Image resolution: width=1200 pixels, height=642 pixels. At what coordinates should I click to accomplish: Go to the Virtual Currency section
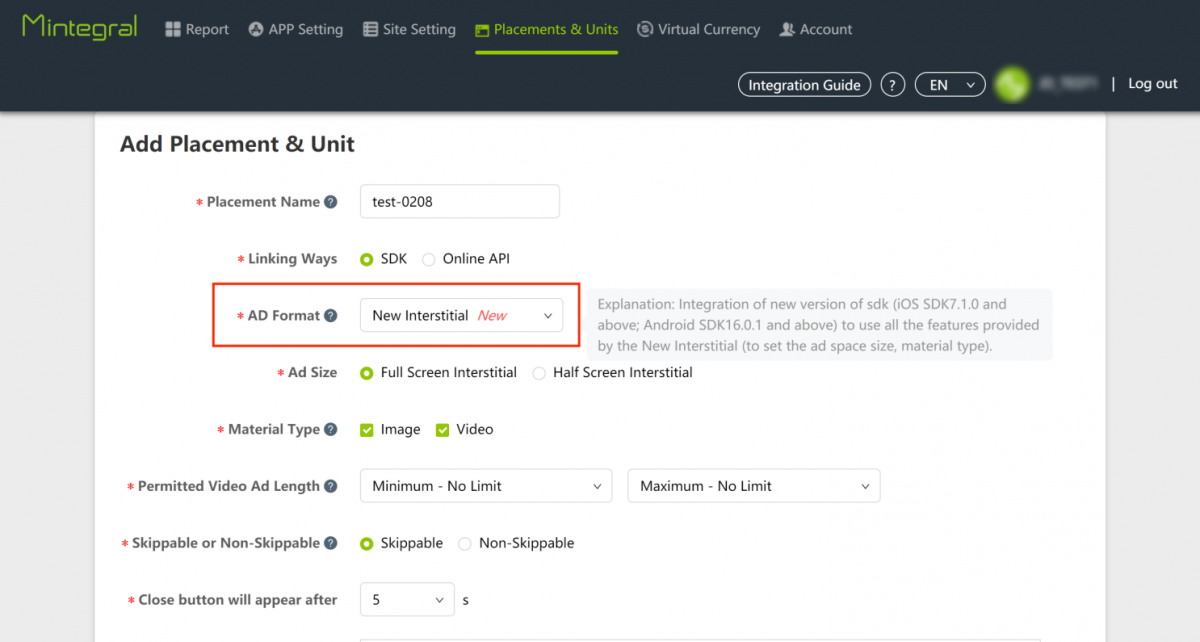click(x=698, y=29)
